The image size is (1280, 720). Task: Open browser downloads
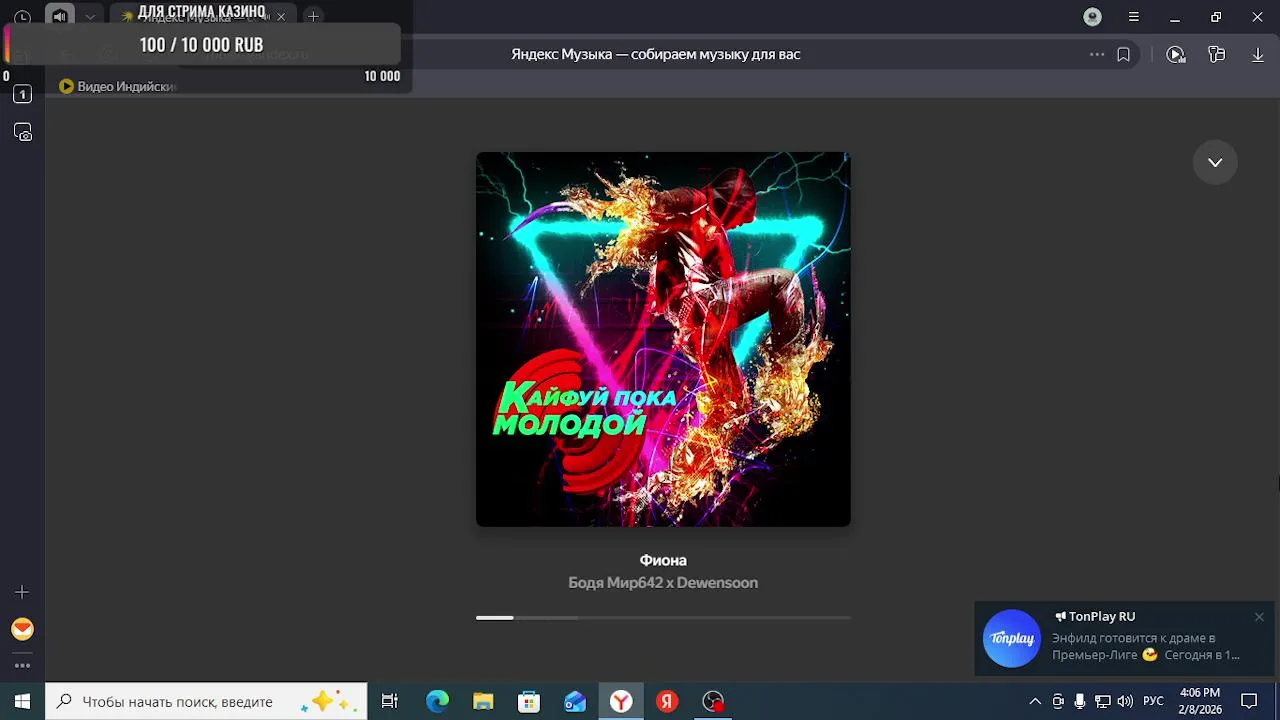click(1258, 54)
